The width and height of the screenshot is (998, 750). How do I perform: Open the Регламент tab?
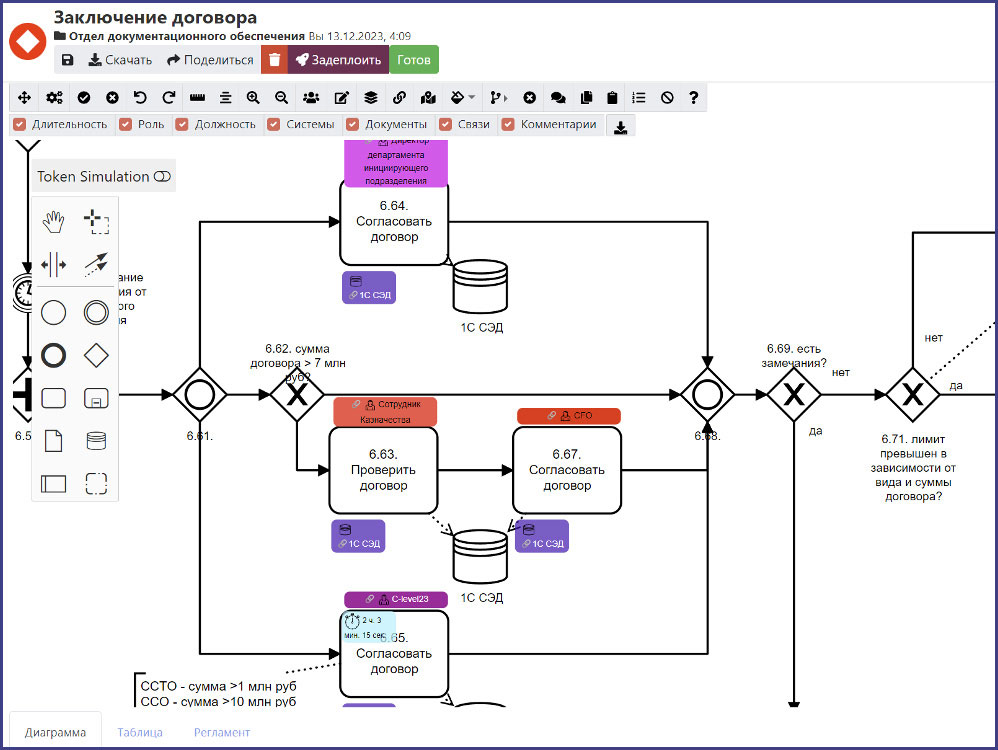click(x=222, y=732)
